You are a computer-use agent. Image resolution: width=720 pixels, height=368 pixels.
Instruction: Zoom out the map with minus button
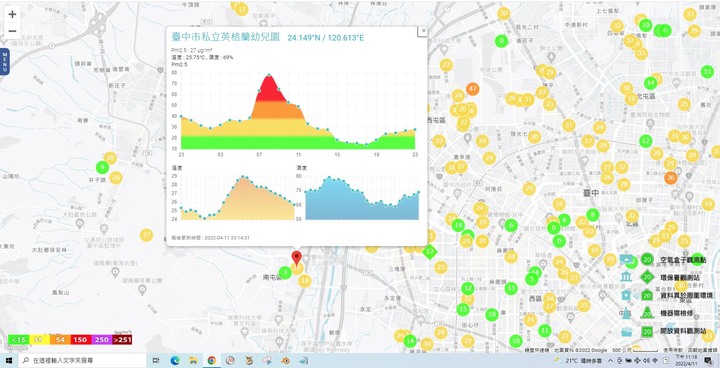pyautogui.click(x=12, y=31)
